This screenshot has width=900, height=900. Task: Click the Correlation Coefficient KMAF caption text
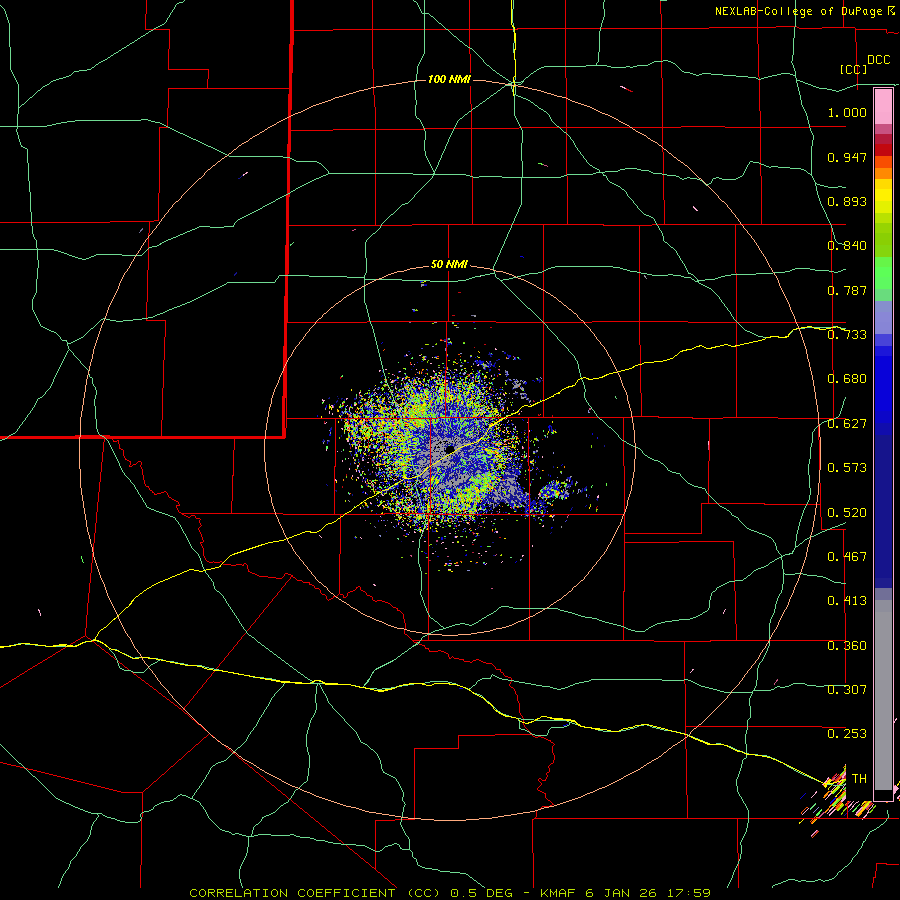coord(450,893)
